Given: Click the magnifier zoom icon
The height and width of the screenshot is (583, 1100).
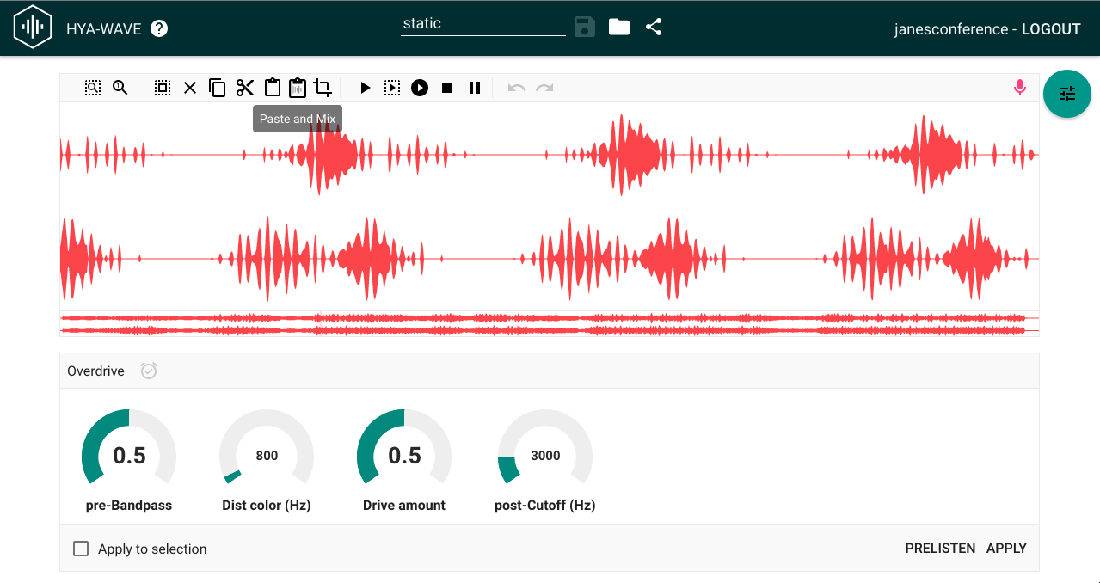Looking at the screenshot, I should click(x=120, y=88).
